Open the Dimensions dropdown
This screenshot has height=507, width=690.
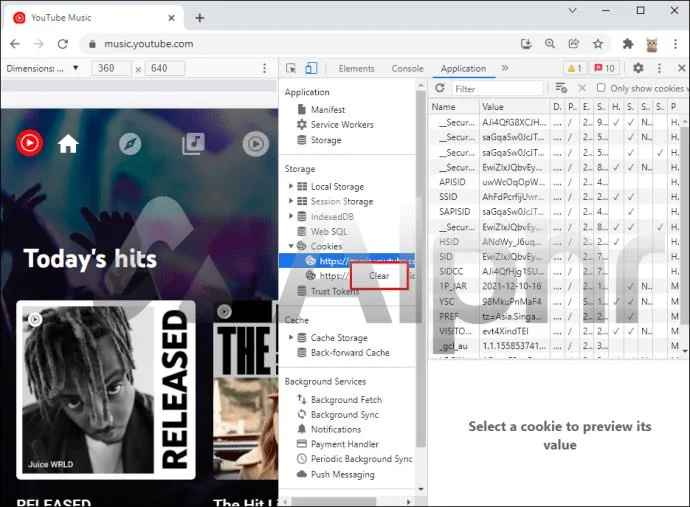click(42, 68)
